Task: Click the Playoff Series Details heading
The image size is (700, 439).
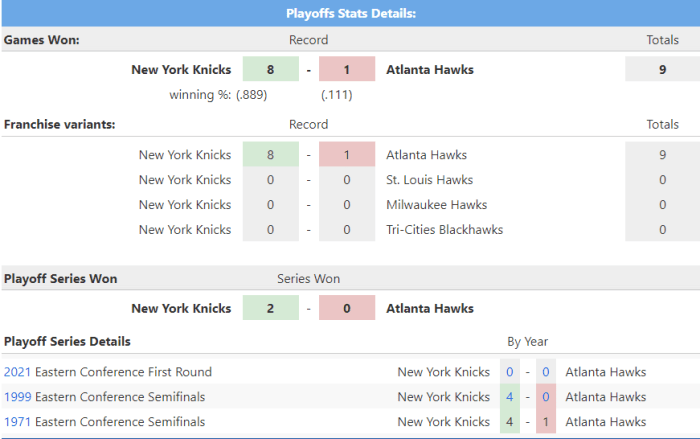Action: coord(66,341)
